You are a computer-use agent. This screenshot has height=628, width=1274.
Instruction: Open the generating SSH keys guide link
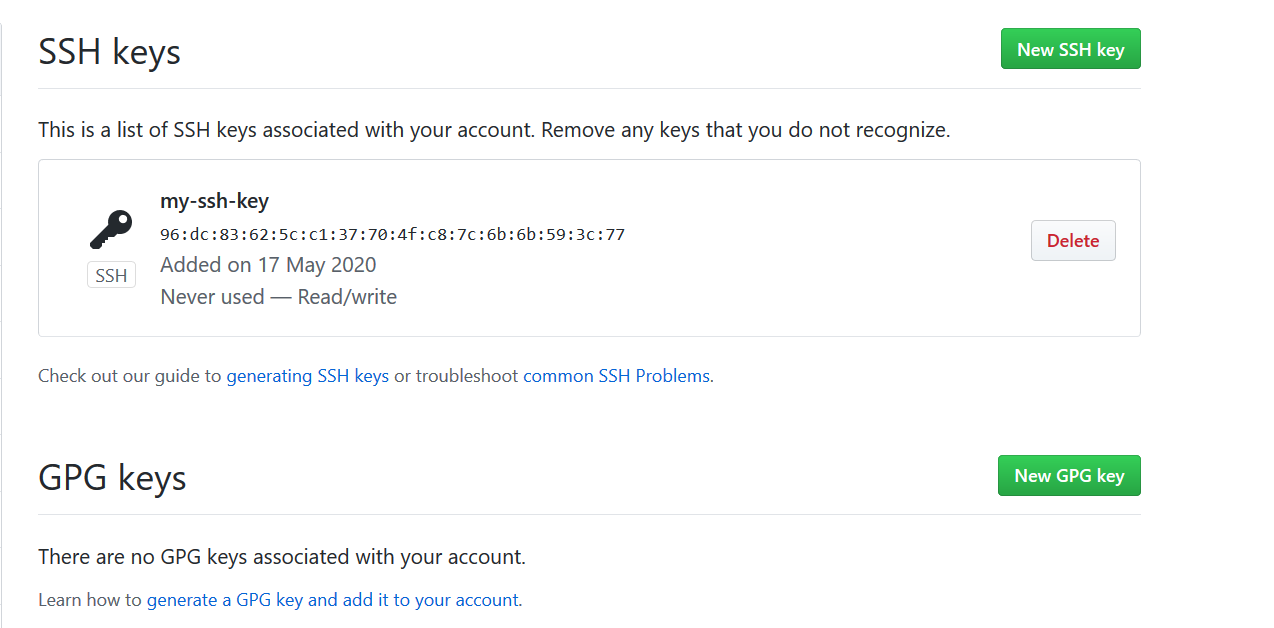(307, 376)
